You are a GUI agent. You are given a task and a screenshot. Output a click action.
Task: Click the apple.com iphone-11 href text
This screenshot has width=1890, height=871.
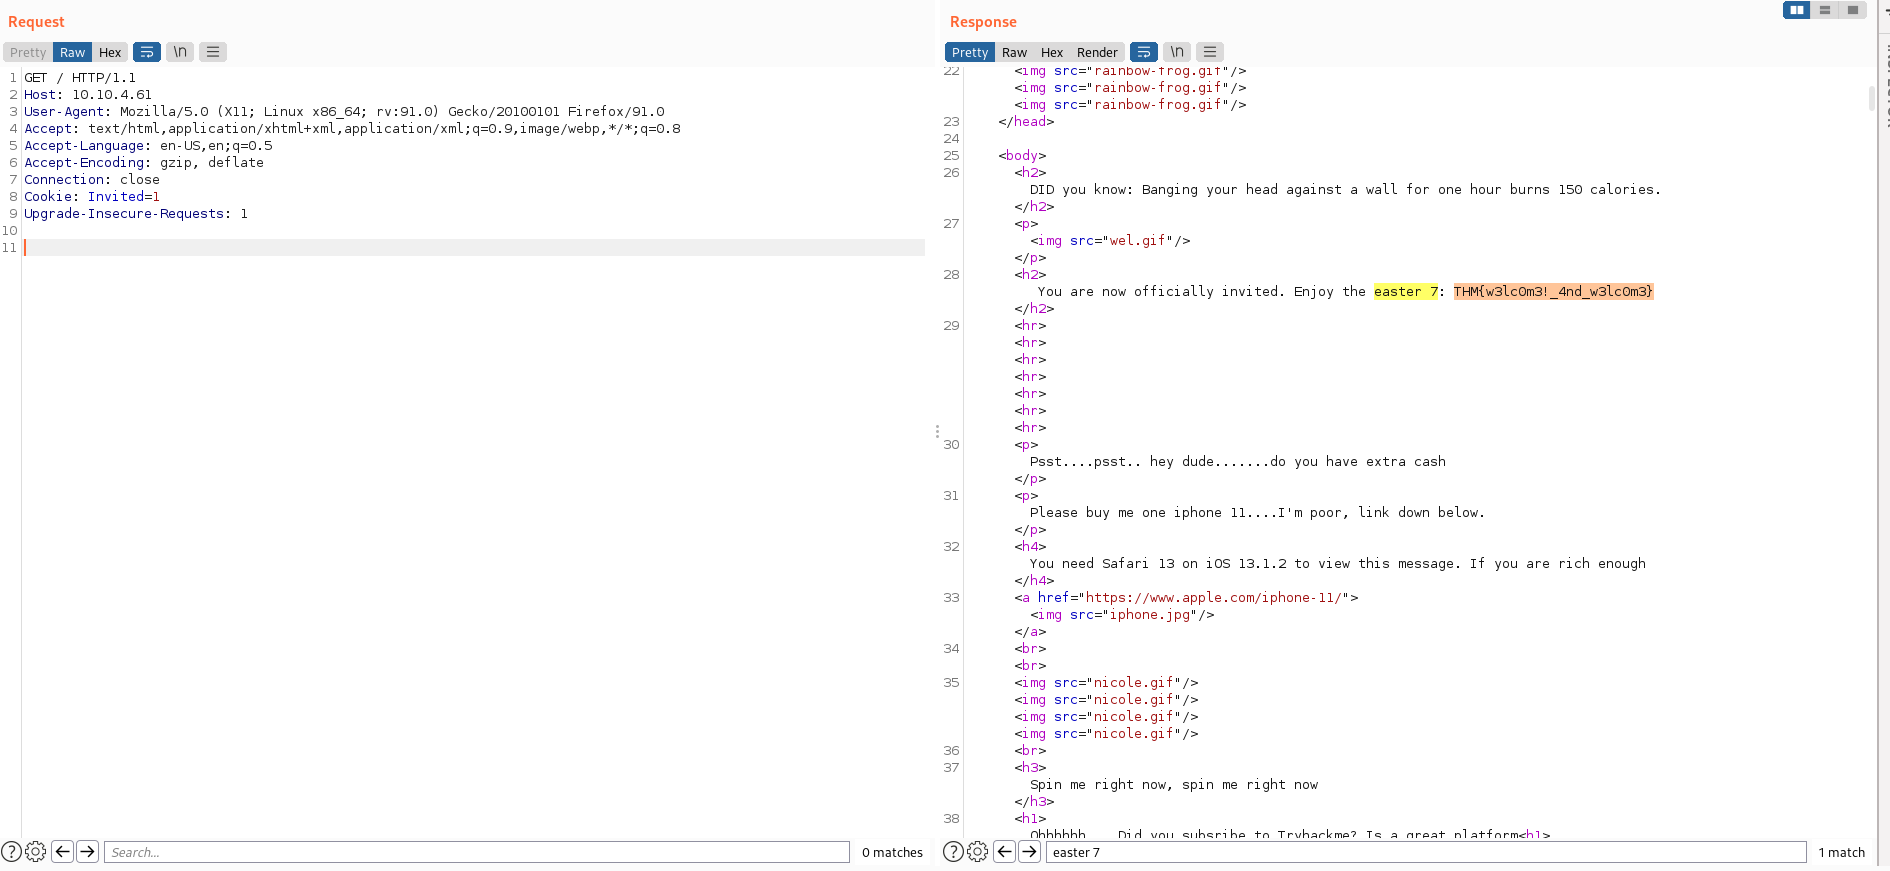click(1215, 598)
